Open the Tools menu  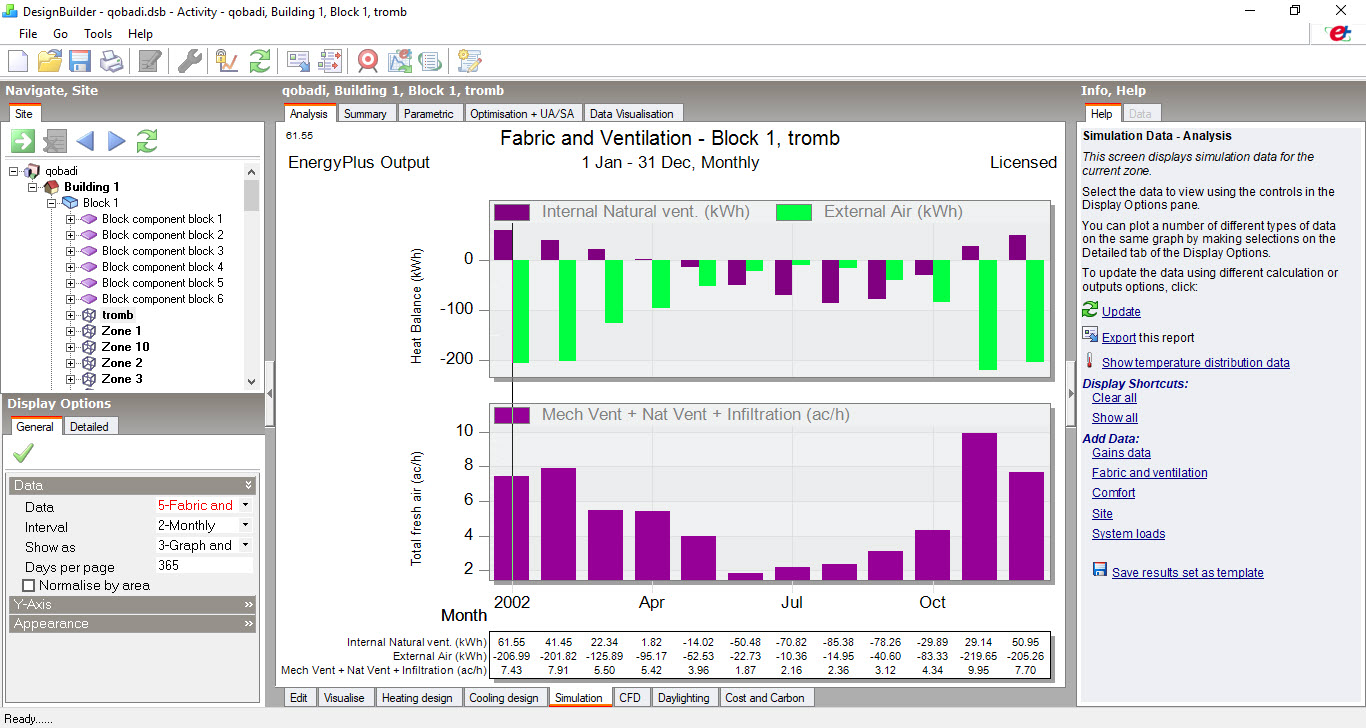point(98,34)
